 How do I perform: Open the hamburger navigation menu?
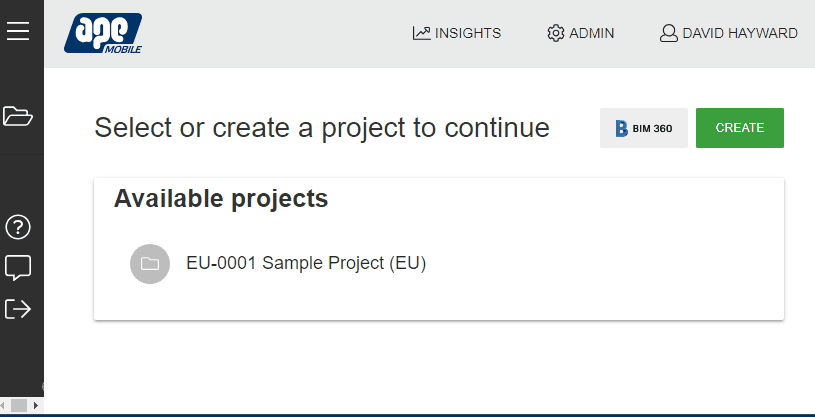coord(18,32)
